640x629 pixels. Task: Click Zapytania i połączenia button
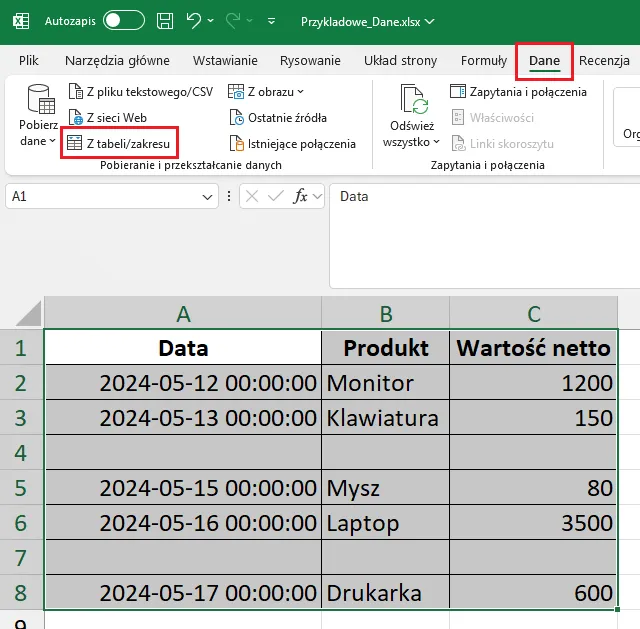click(x=518, y=92)
